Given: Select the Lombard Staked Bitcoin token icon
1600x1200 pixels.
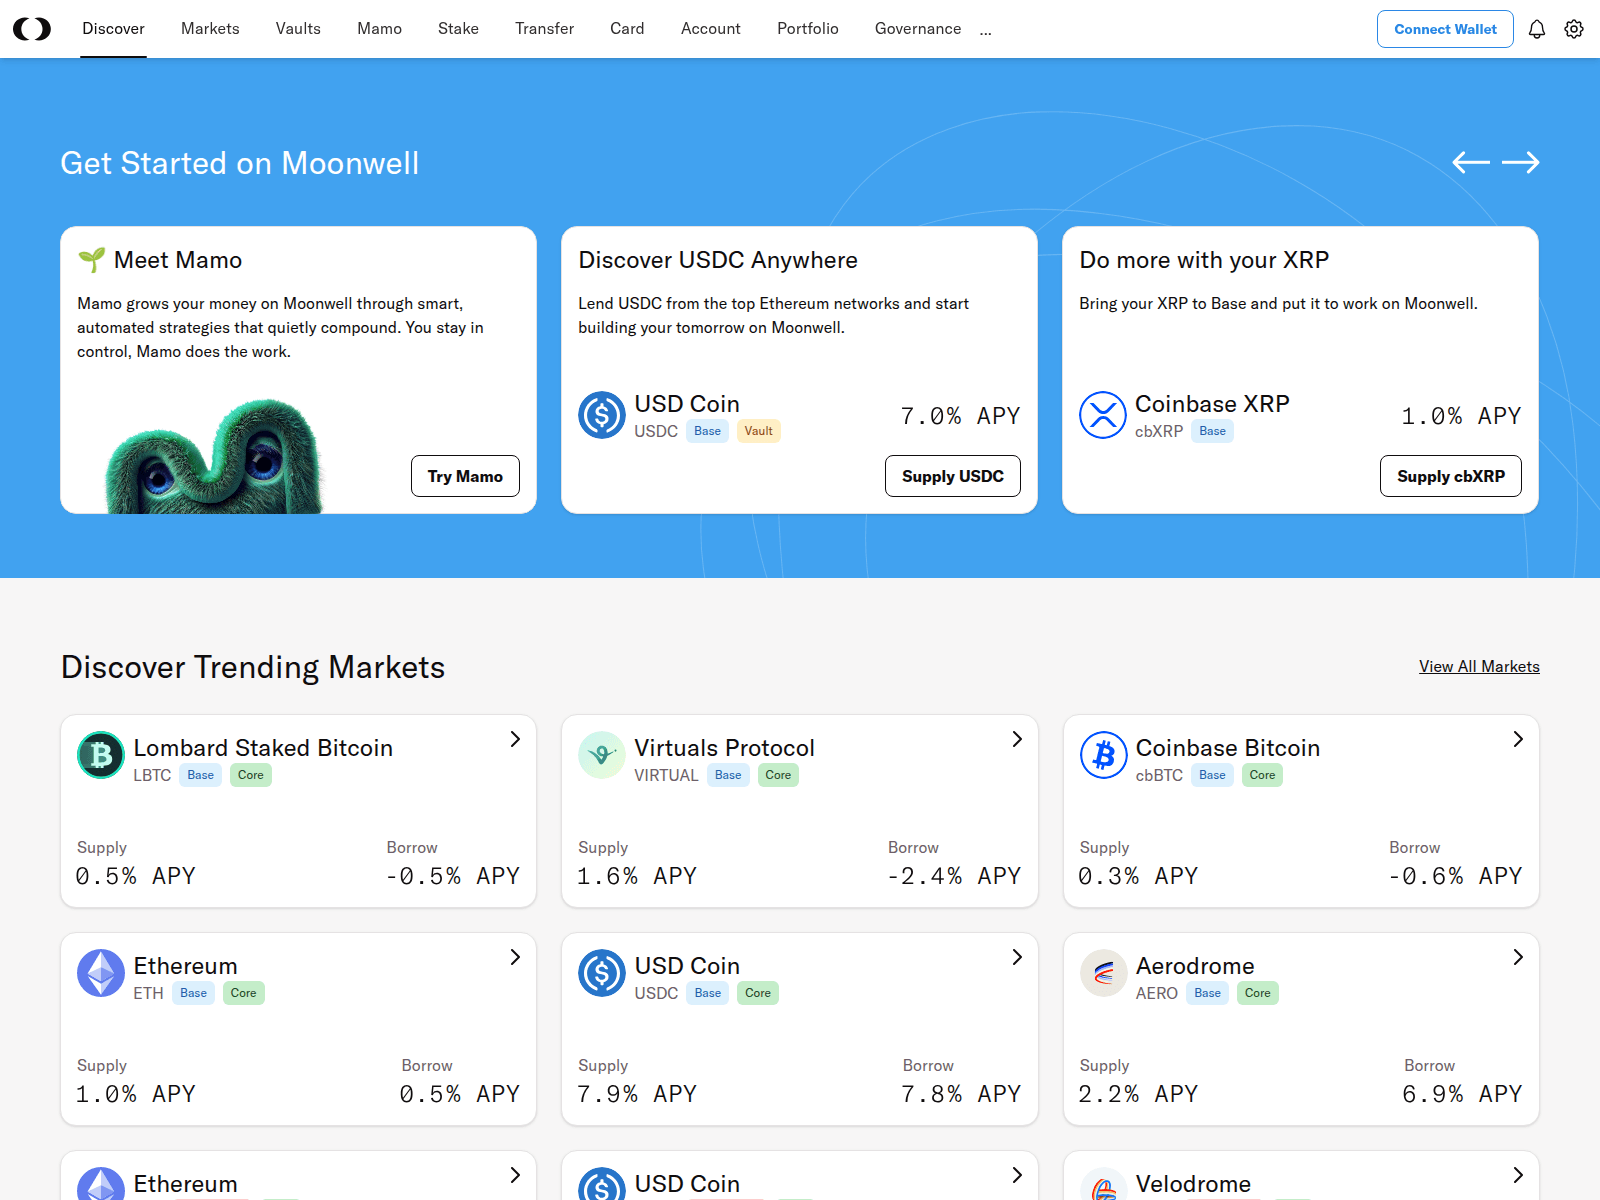Looking at the screenshot, I should 100,755.
